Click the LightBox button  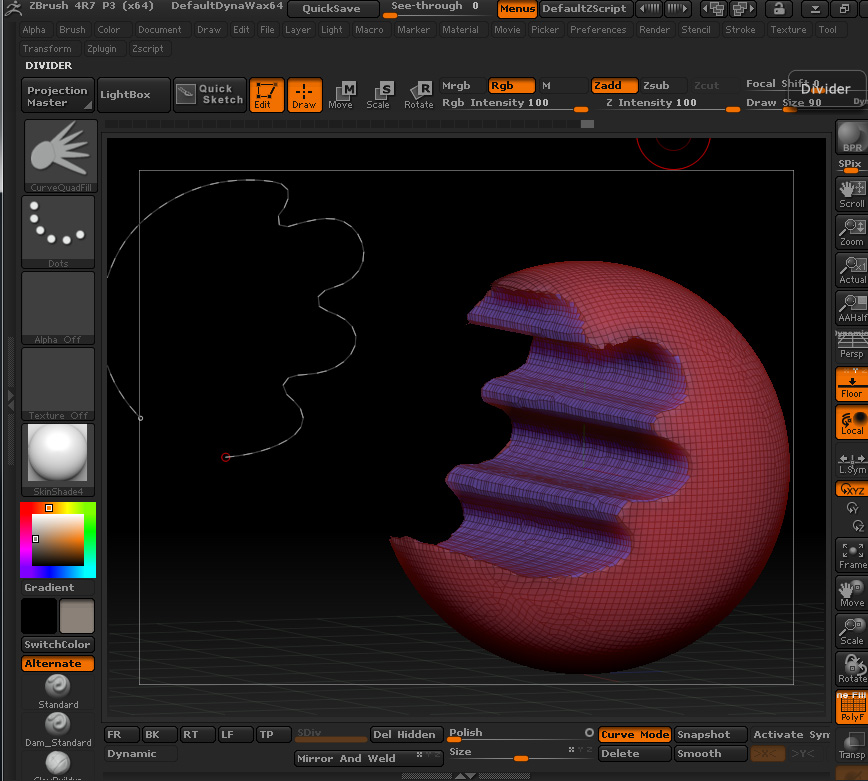(125, 94)
